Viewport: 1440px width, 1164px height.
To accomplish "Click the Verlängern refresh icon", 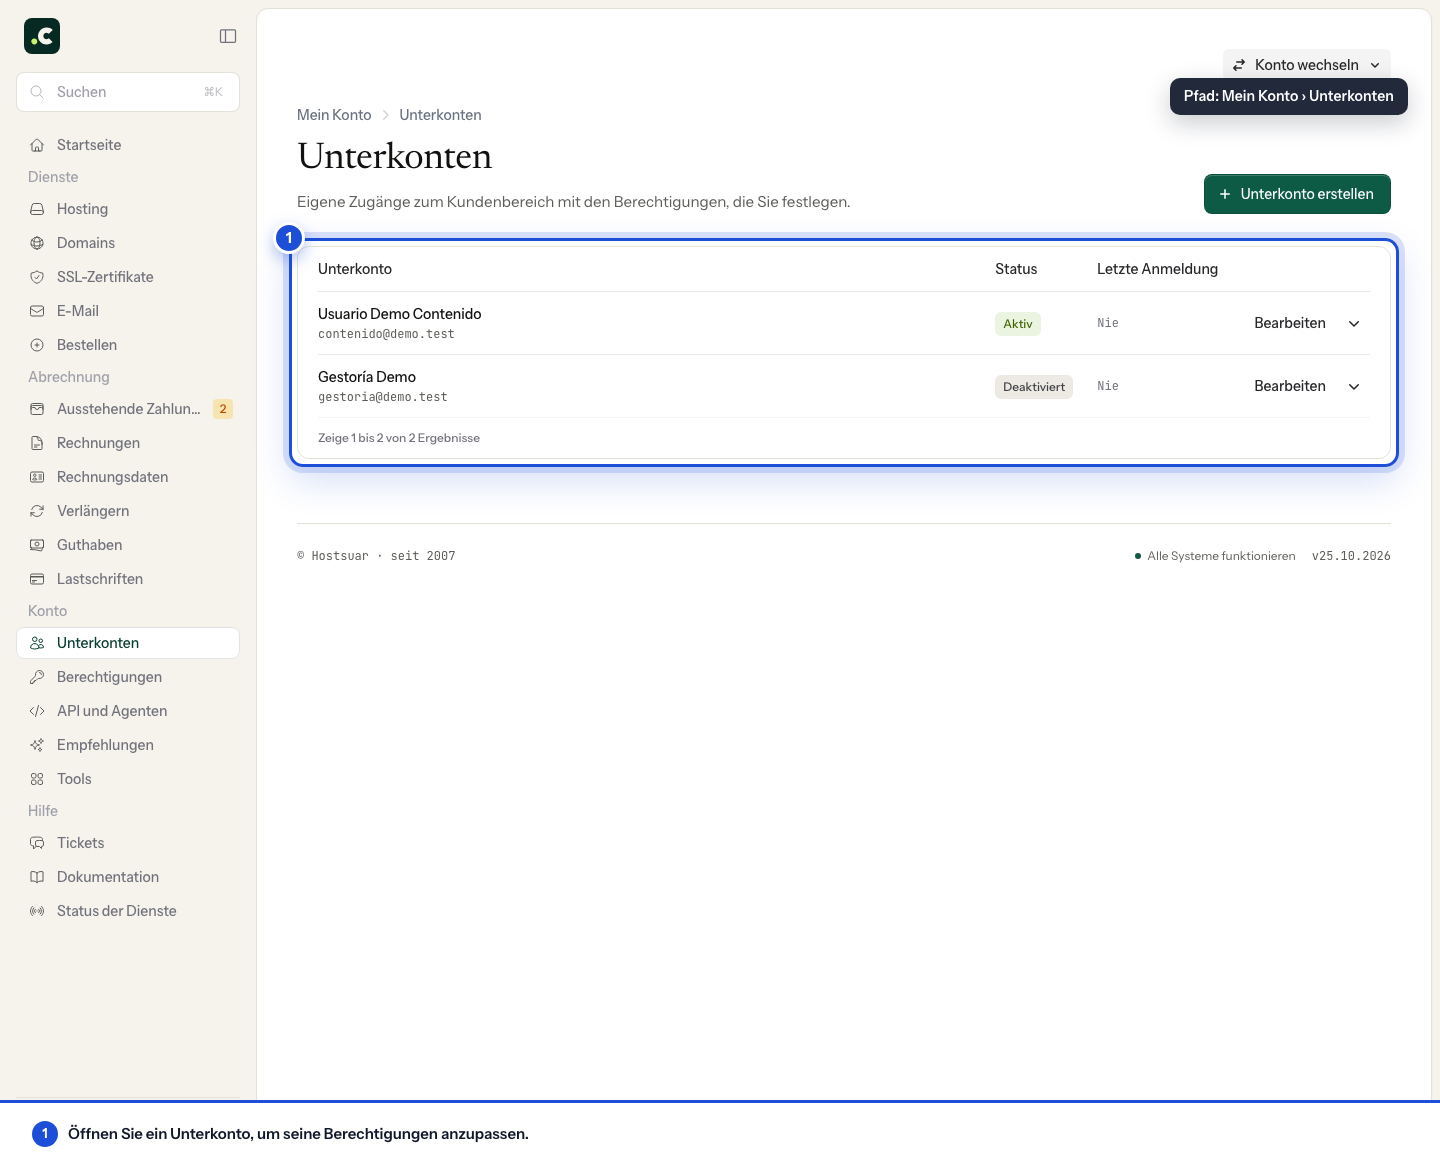I will 37,511.
